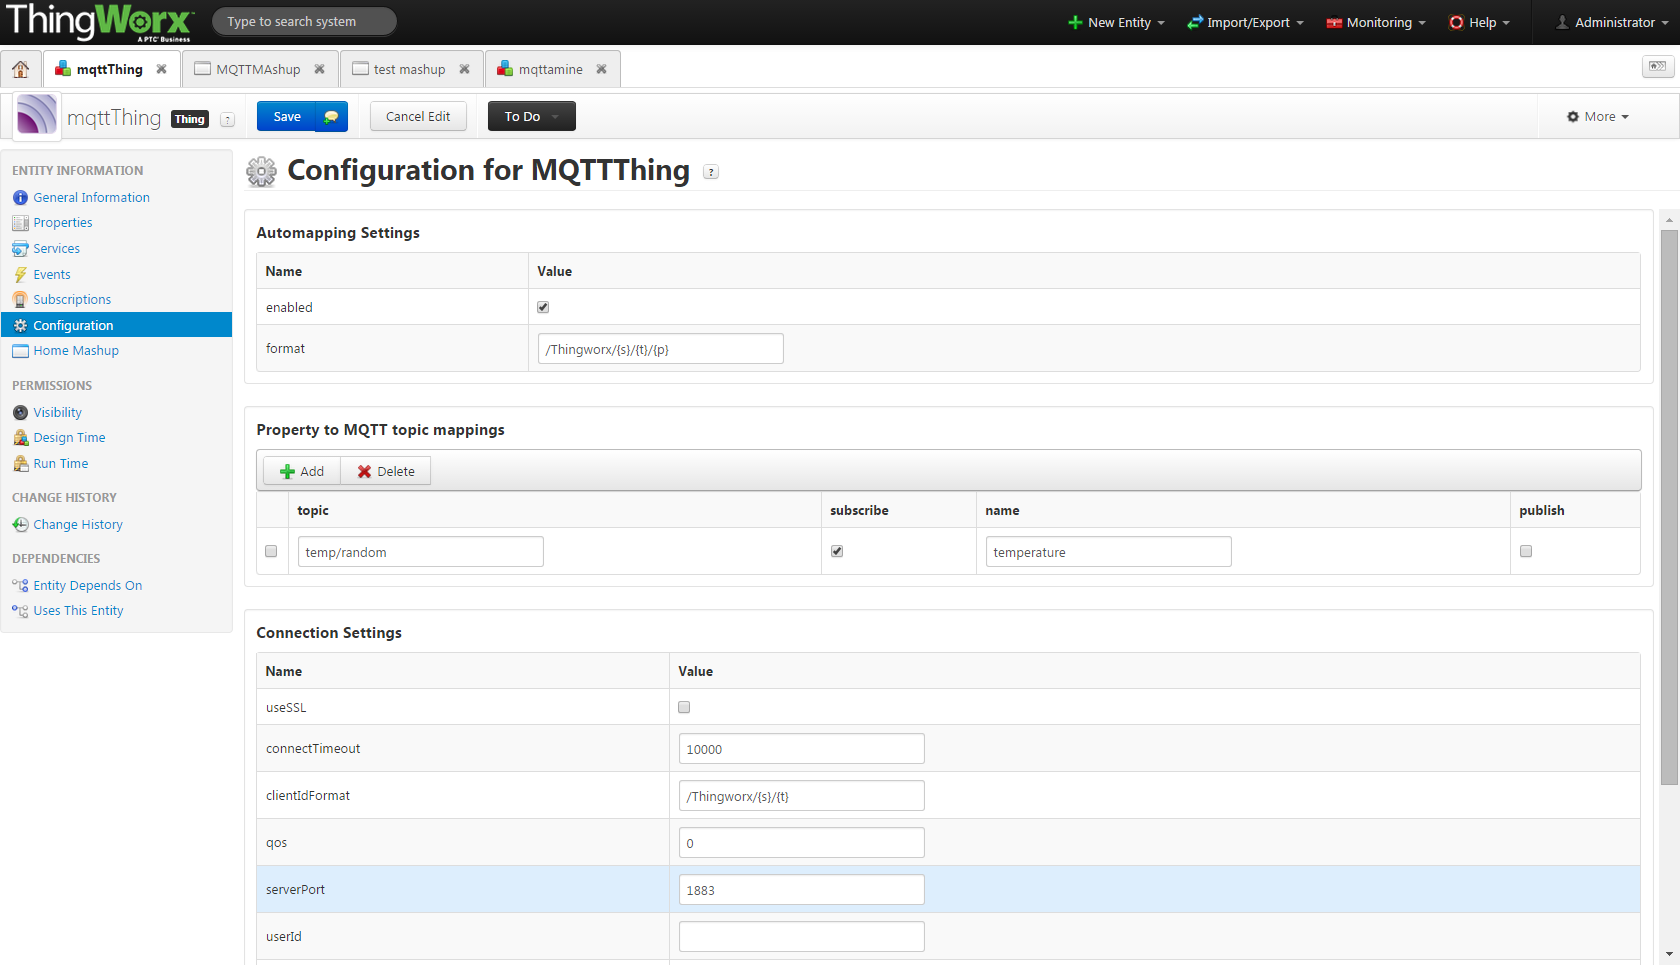Click the Save button

point(287,116)
